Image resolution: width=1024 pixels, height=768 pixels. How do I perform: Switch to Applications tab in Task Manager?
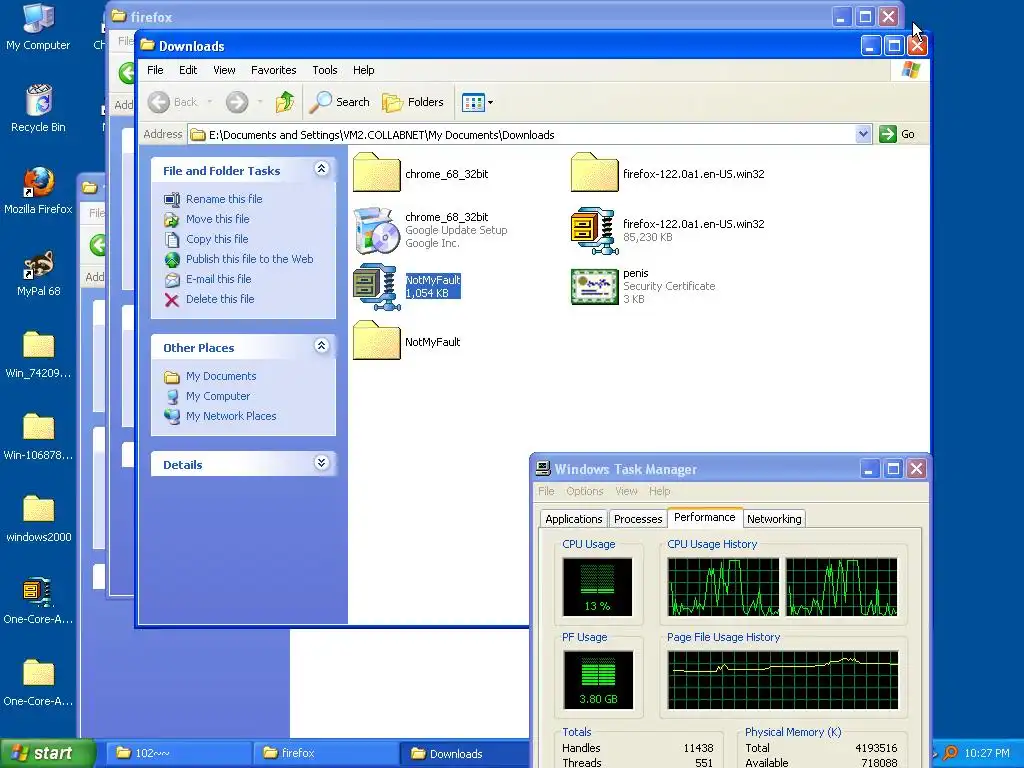573,519
